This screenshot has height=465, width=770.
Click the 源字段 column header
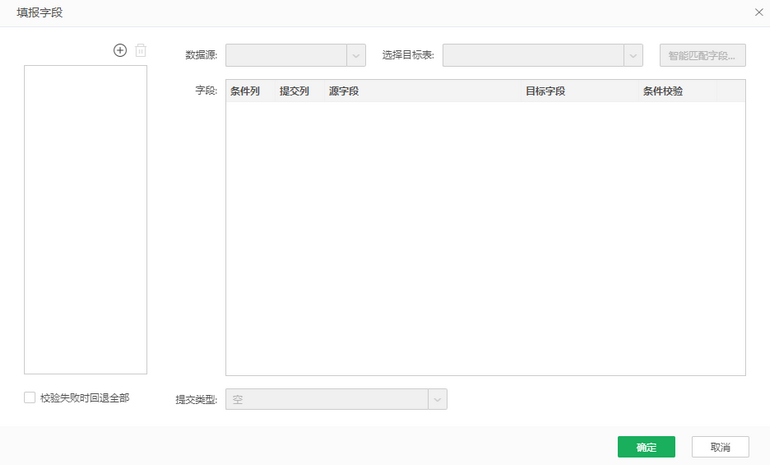(422, 91)
